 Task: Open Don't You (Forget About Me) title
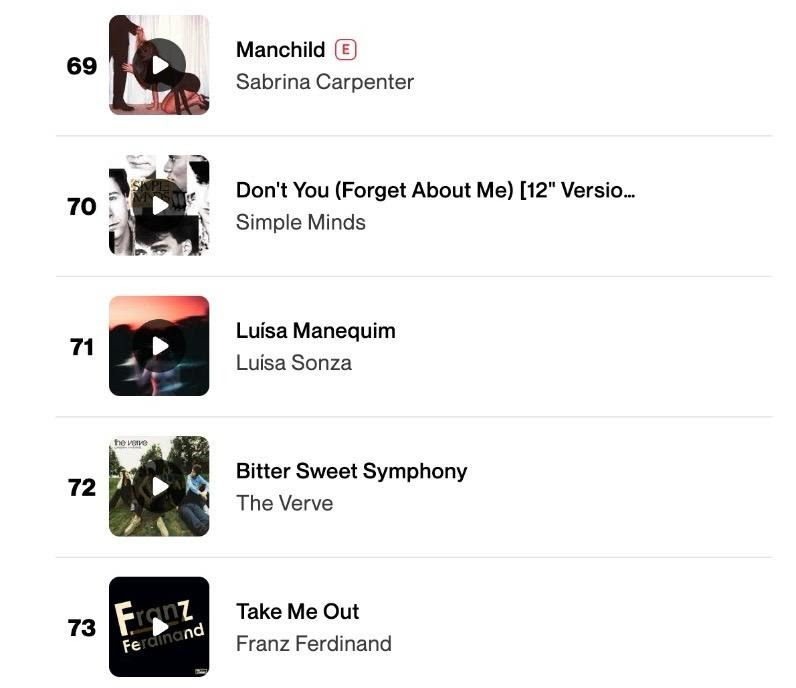(435, 190)
